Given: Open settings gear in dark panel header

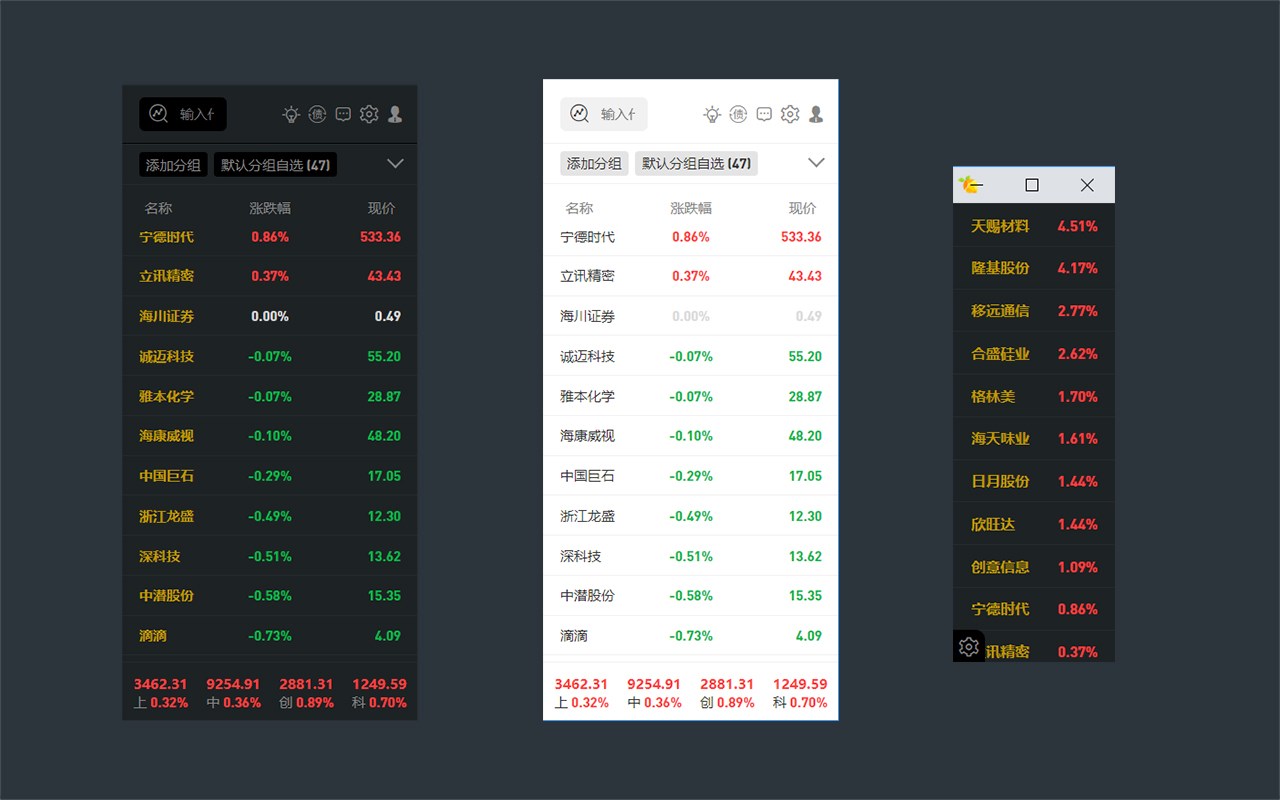Looking at the screenshot, I should click(369, 114).
